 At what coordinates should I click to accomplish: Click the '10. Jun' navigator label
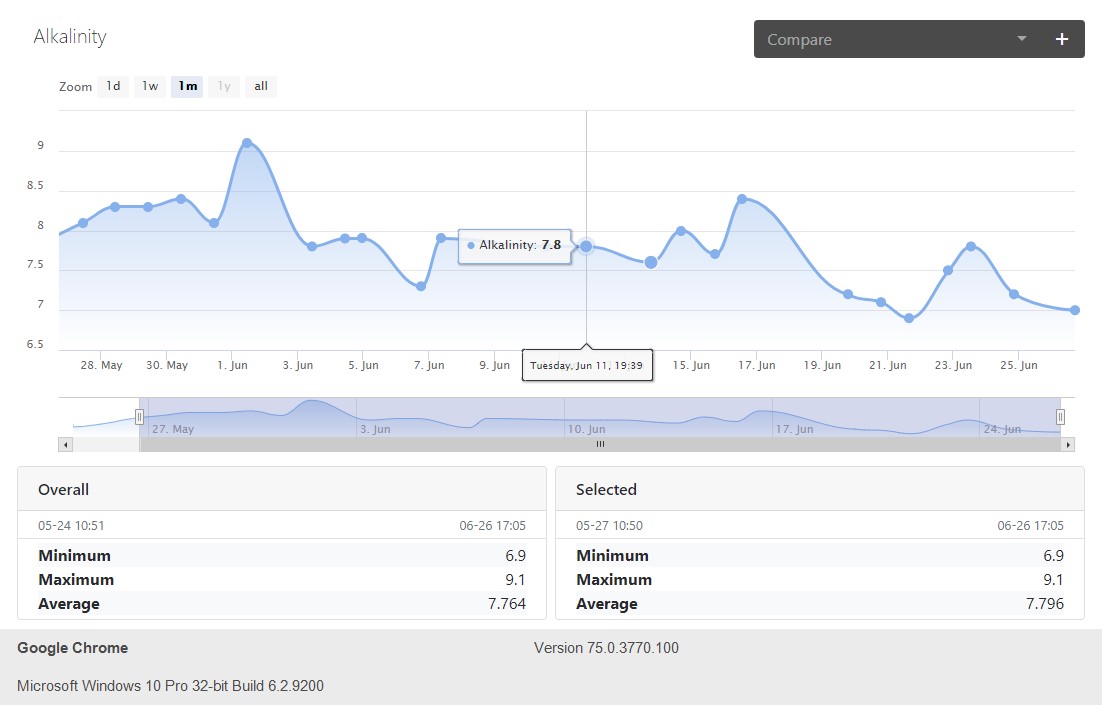[586, 429]
